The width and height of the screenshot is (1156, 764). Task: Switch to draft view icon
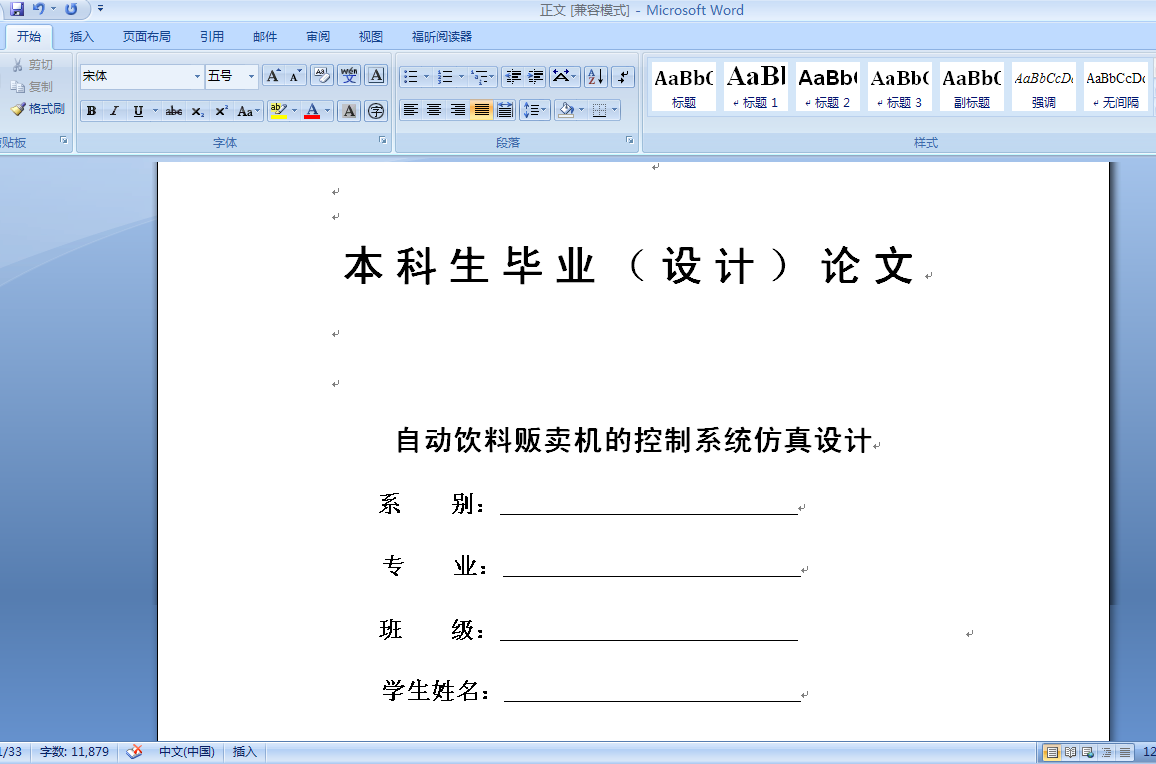coord(1124,752)
